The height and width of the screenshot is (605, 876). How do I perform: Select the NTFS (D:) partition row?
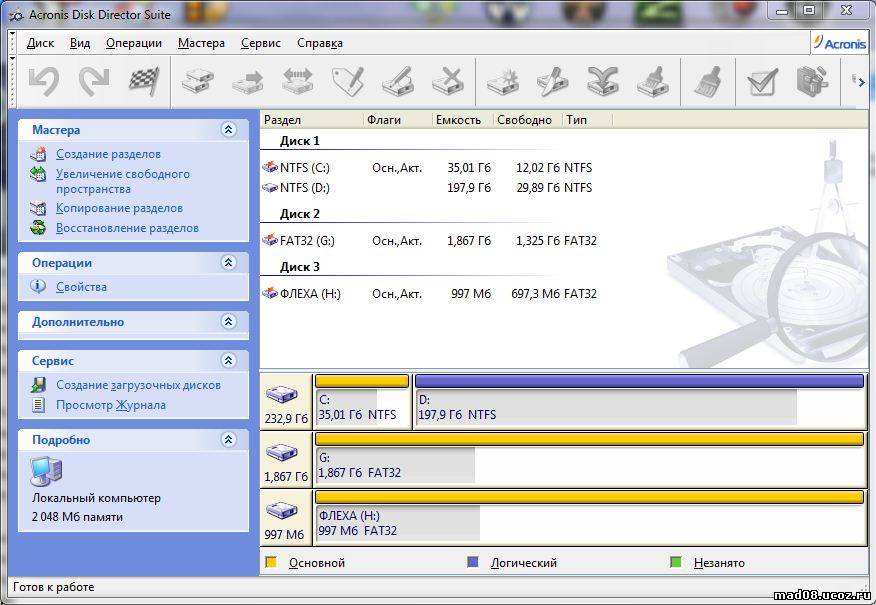(428, 188)
